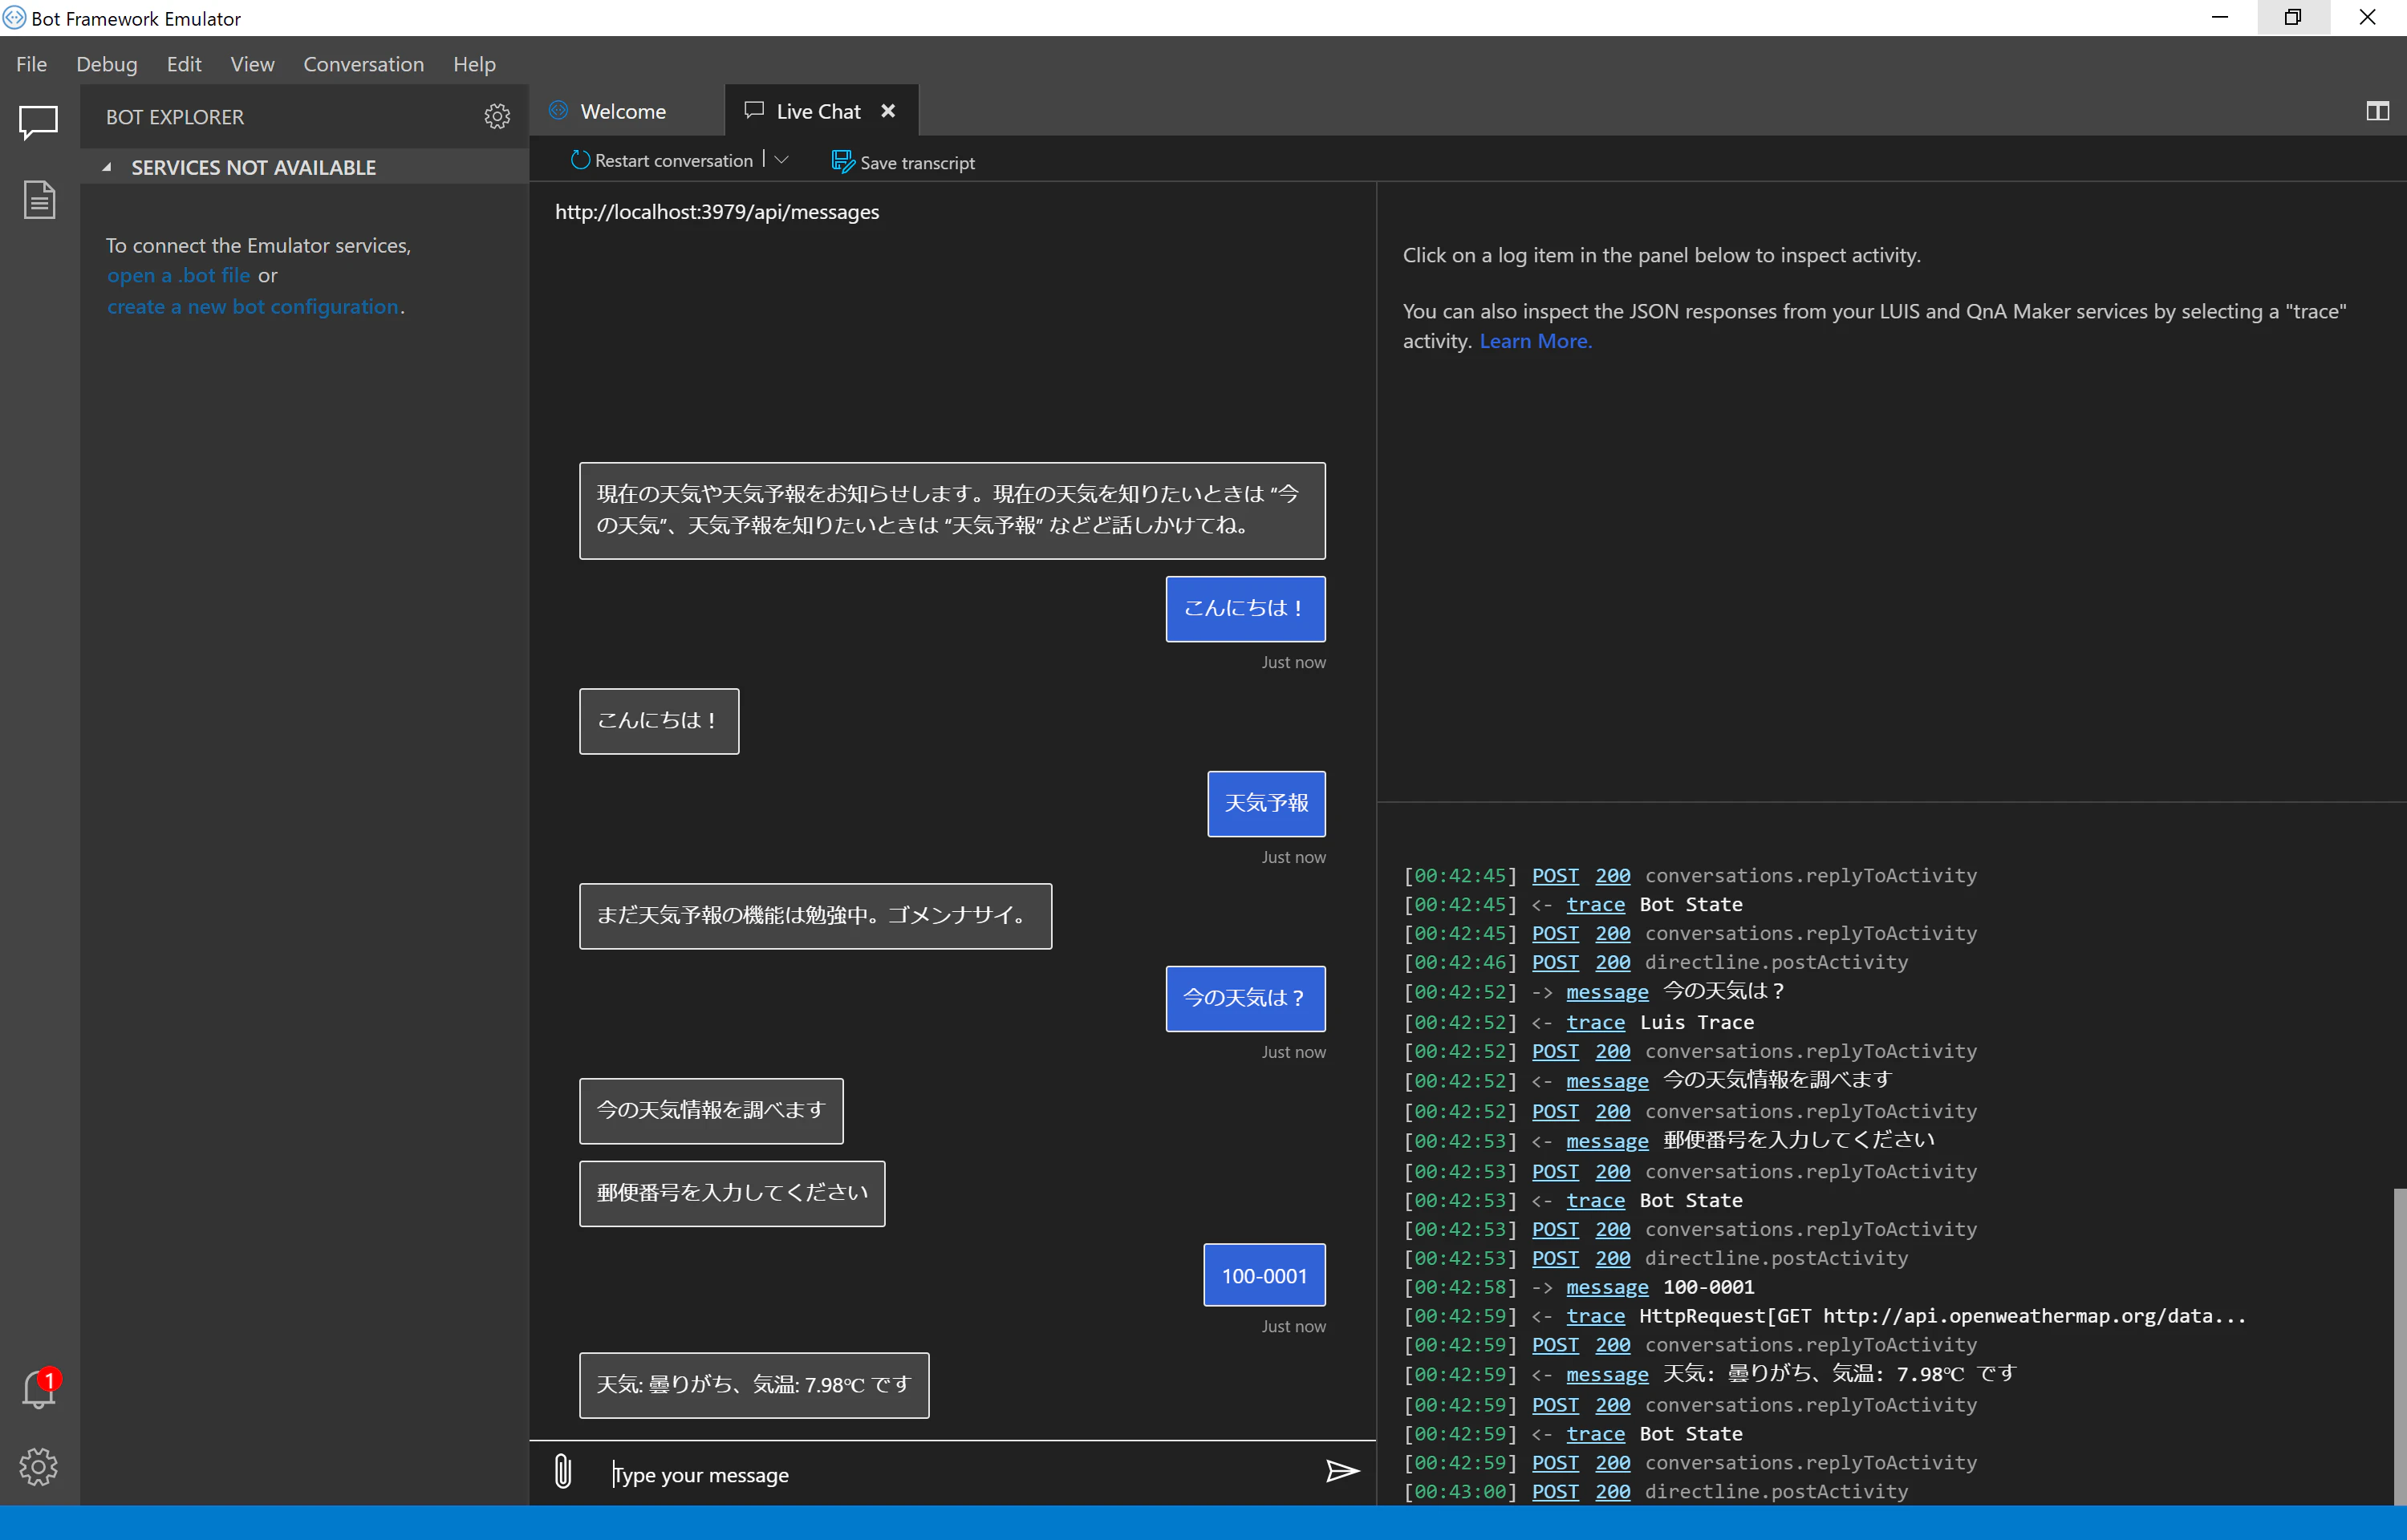Open the Luis Trace log link

point(1595,1022)
